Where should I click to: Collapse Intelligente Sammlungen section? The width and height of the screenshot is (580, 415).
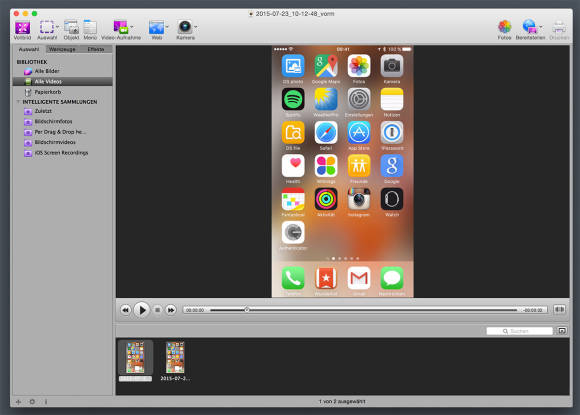click(18, 102)
